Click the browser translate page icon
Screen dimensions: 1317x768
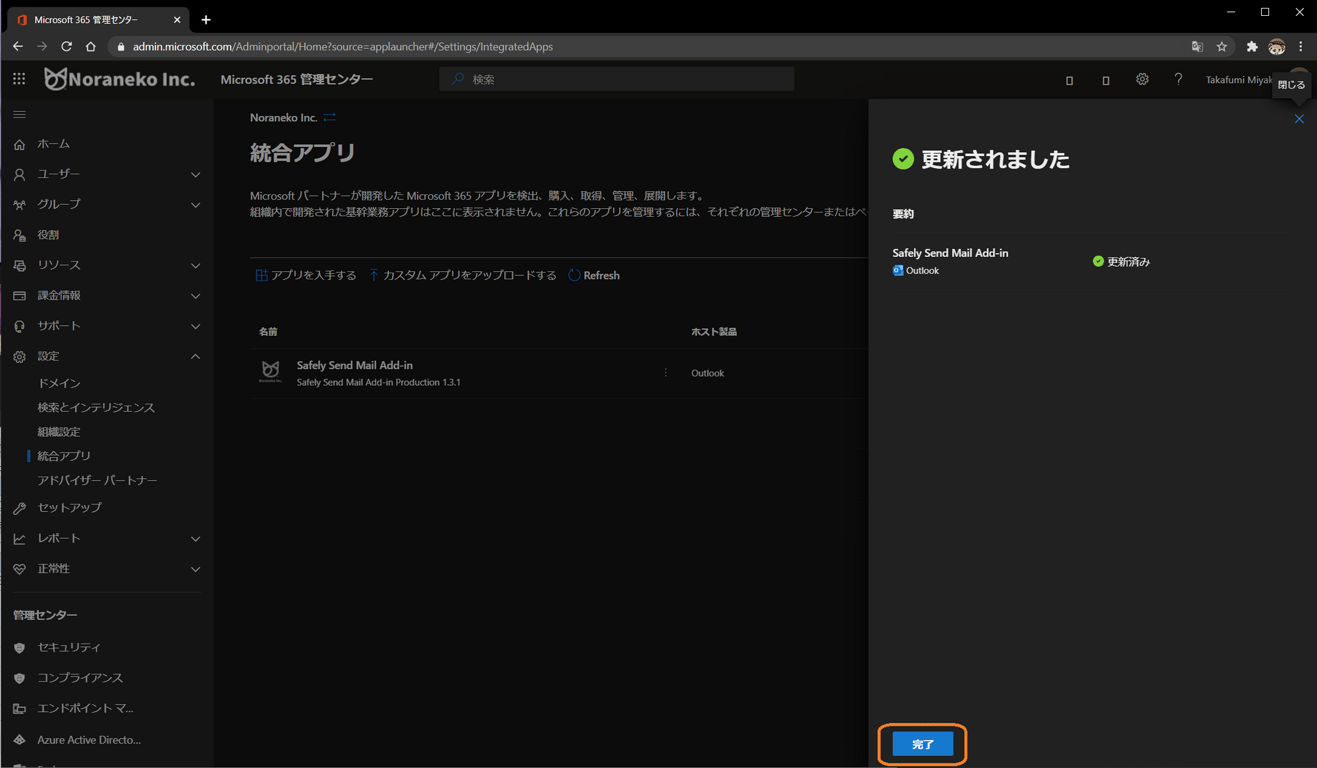[x=1197, y=47]
